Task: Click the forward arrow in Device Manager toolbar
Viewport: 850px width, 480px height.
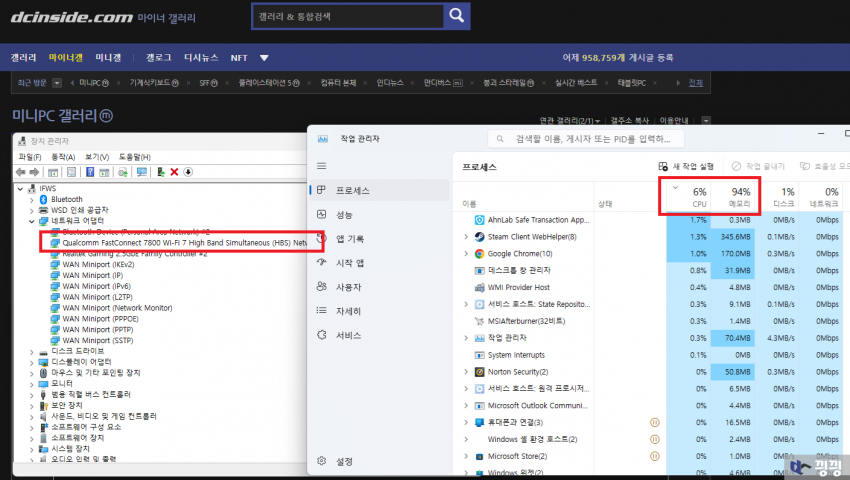Action: (x=34, y=172)
